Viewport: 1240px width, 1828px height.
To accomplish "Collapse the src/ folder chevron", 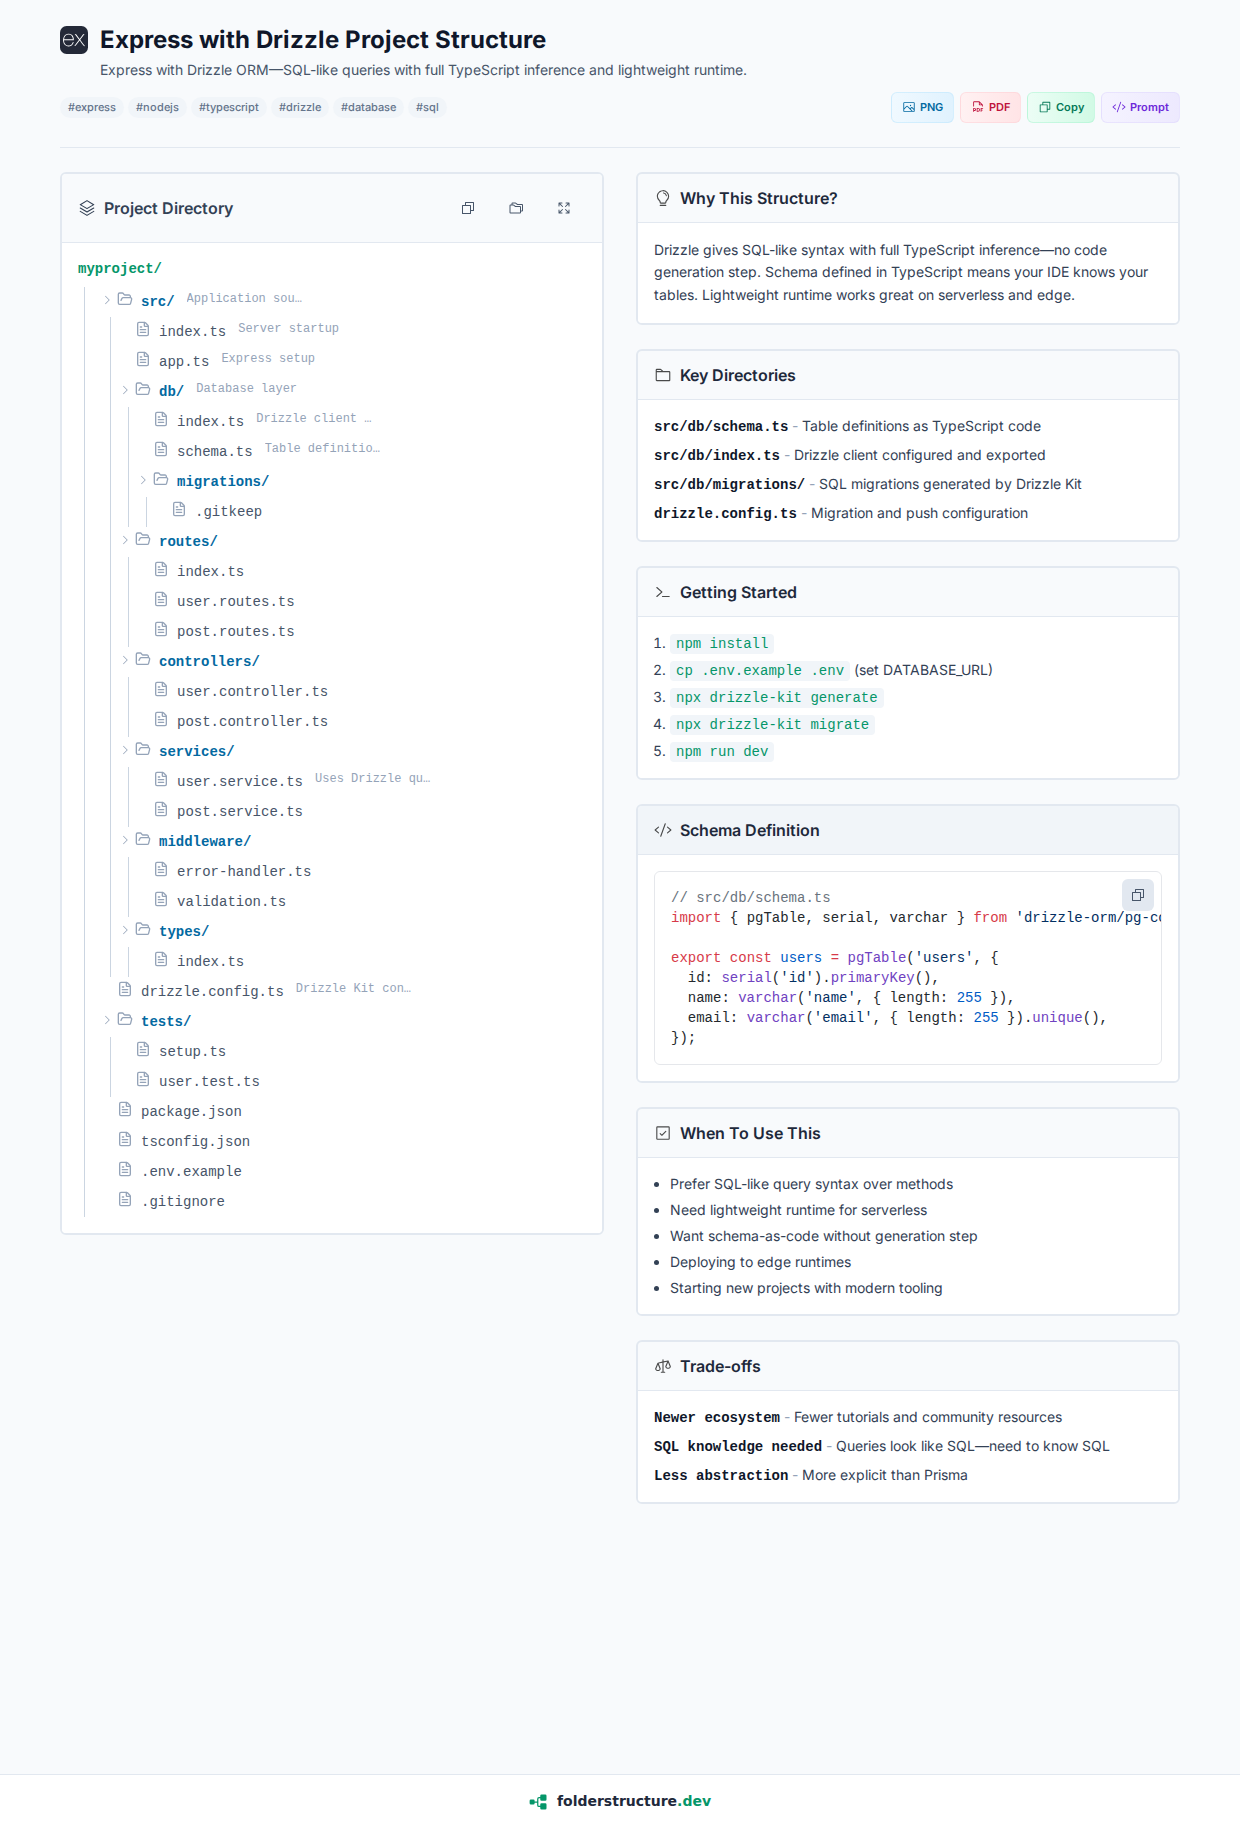I will (x=107, y=300).
